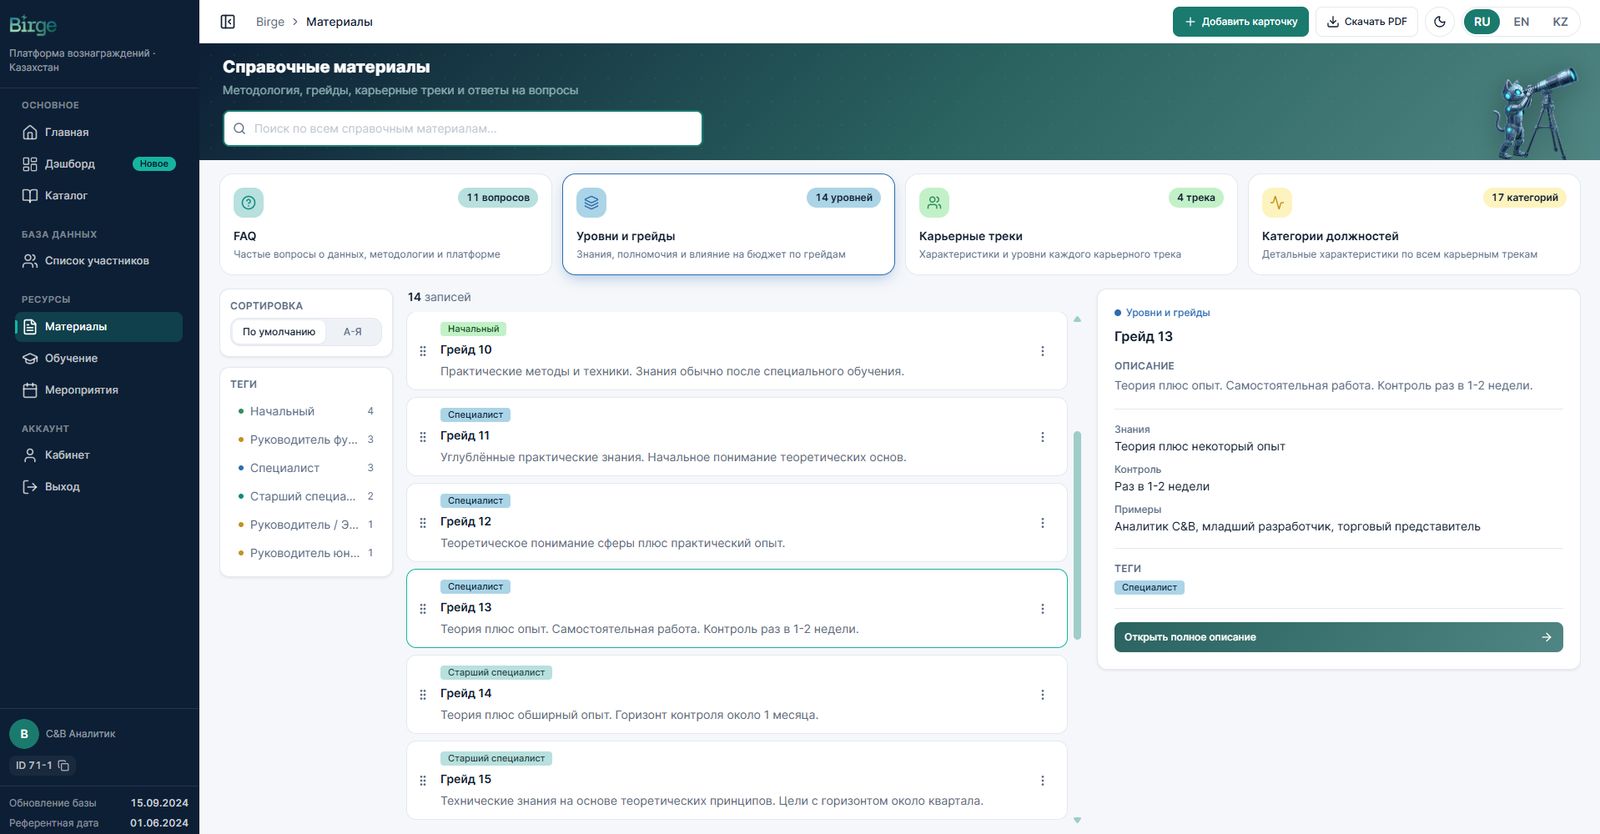The image size is (1600, 834).
Task: Filter by Руководитель / Э... tag
Action: click(306, 525)
